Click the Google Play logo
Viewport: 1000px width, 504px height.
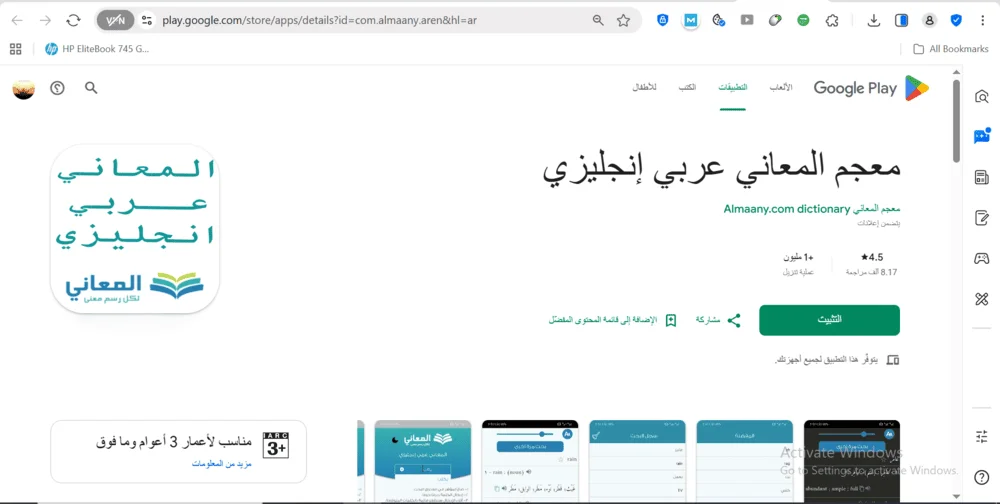point(871,88)
